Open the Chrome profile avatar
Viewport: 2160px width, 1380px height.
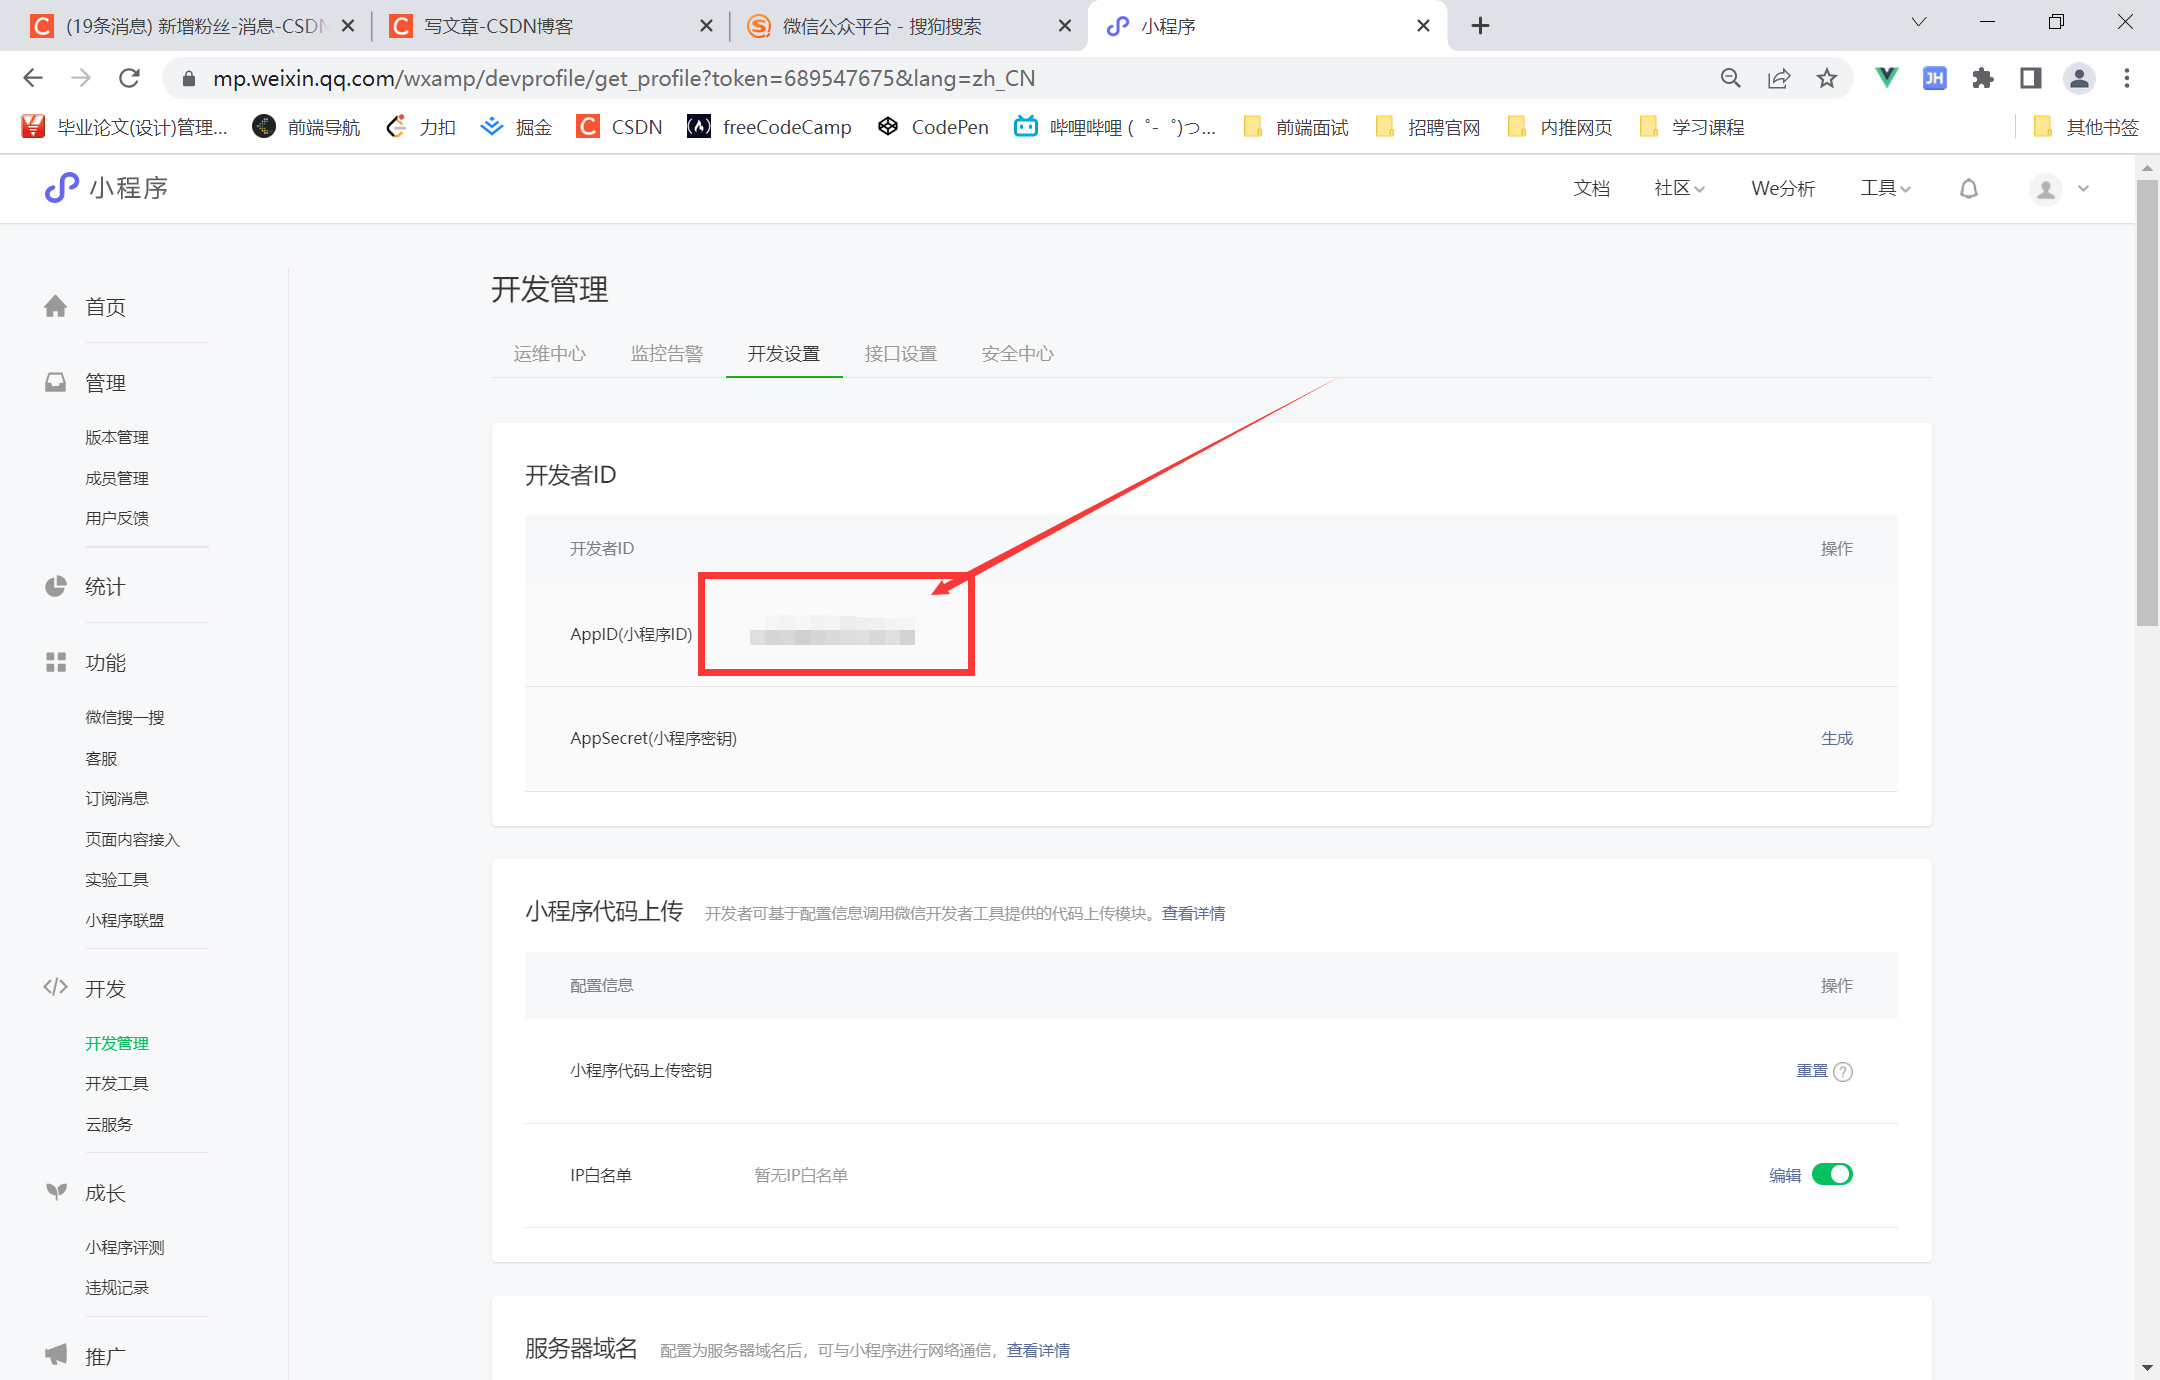[2079, 78]
